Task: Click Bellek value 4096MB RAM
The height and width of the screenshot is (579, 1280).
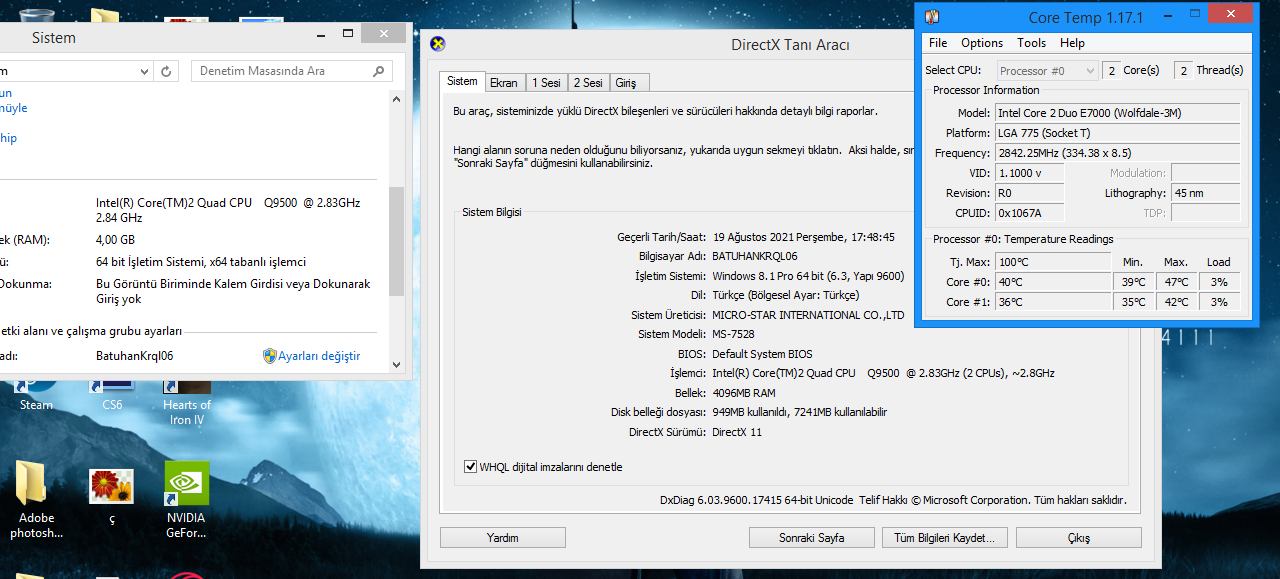Action: (744, 393)
